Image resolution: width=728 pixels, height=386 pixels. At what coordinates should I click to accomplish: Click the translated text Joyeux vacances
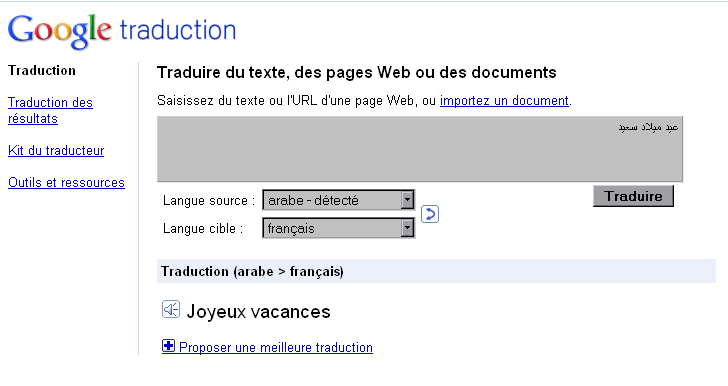tap(259, 312)
